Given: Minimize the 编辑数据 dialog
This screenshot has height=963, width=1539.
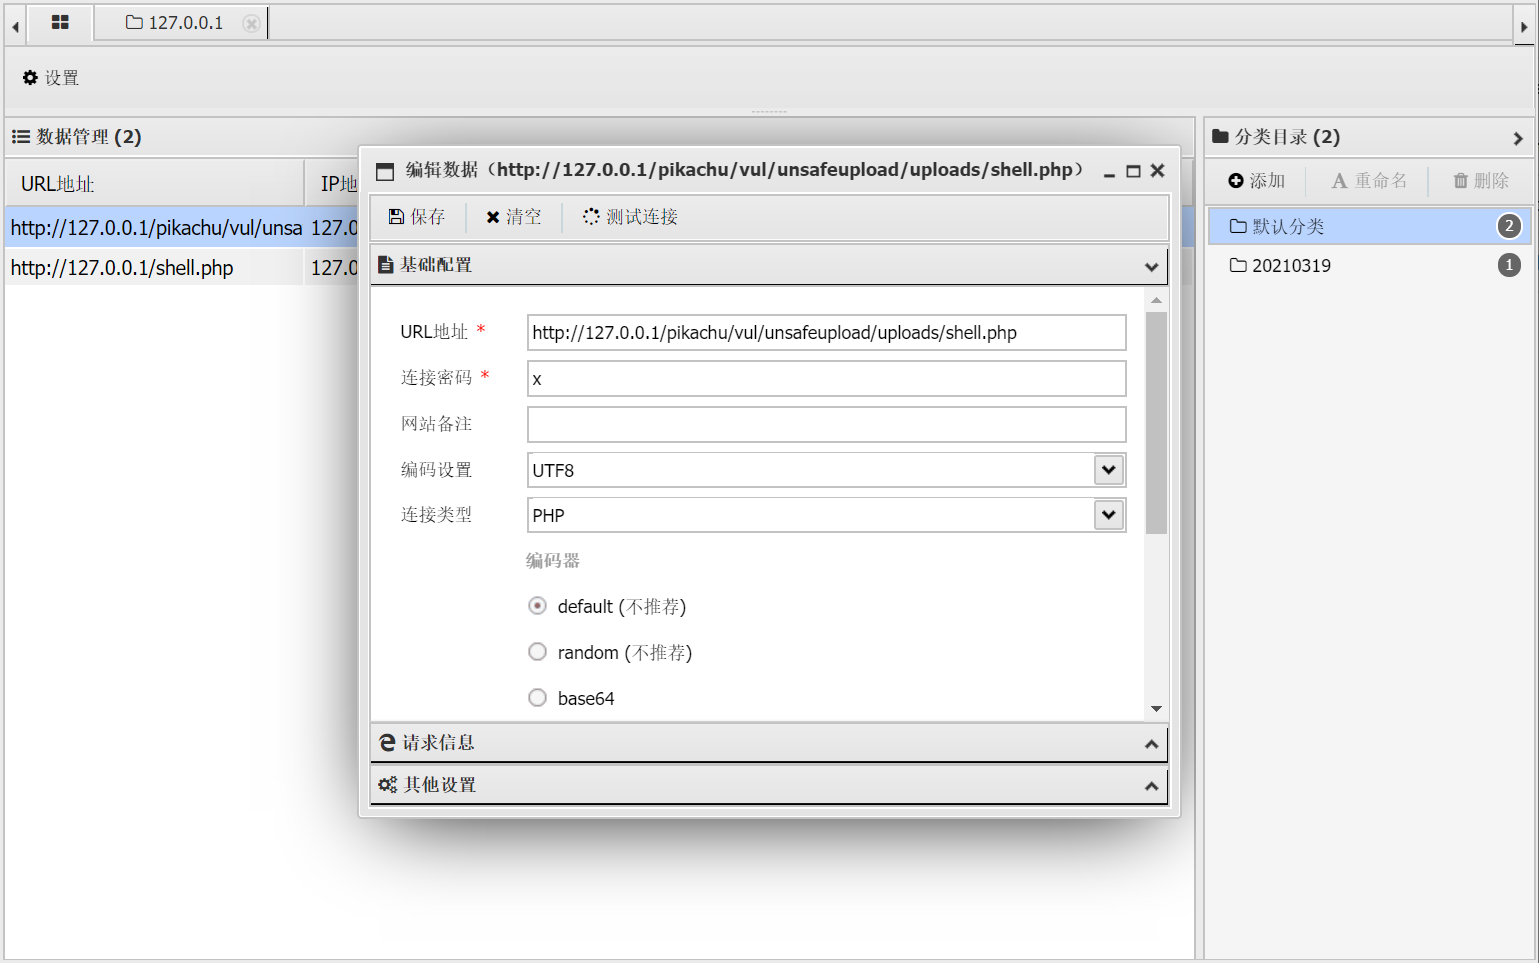Looking at the screenshot, I should (1109, 172).
